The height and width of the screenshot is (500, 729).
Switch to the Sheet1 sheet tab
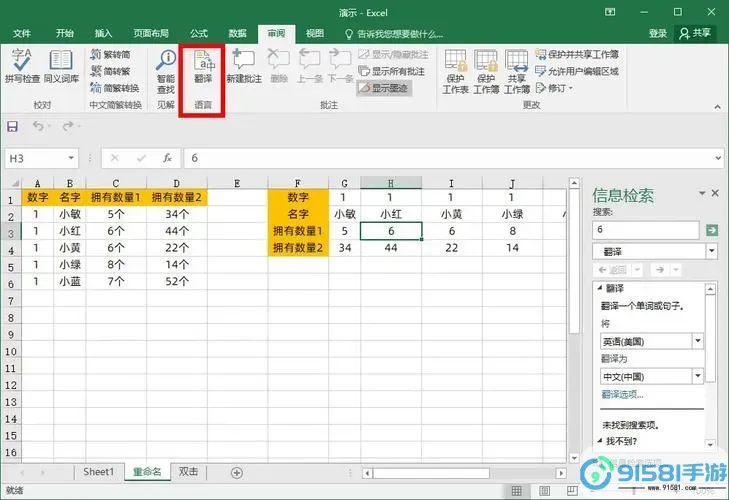[x=99, y=472]
